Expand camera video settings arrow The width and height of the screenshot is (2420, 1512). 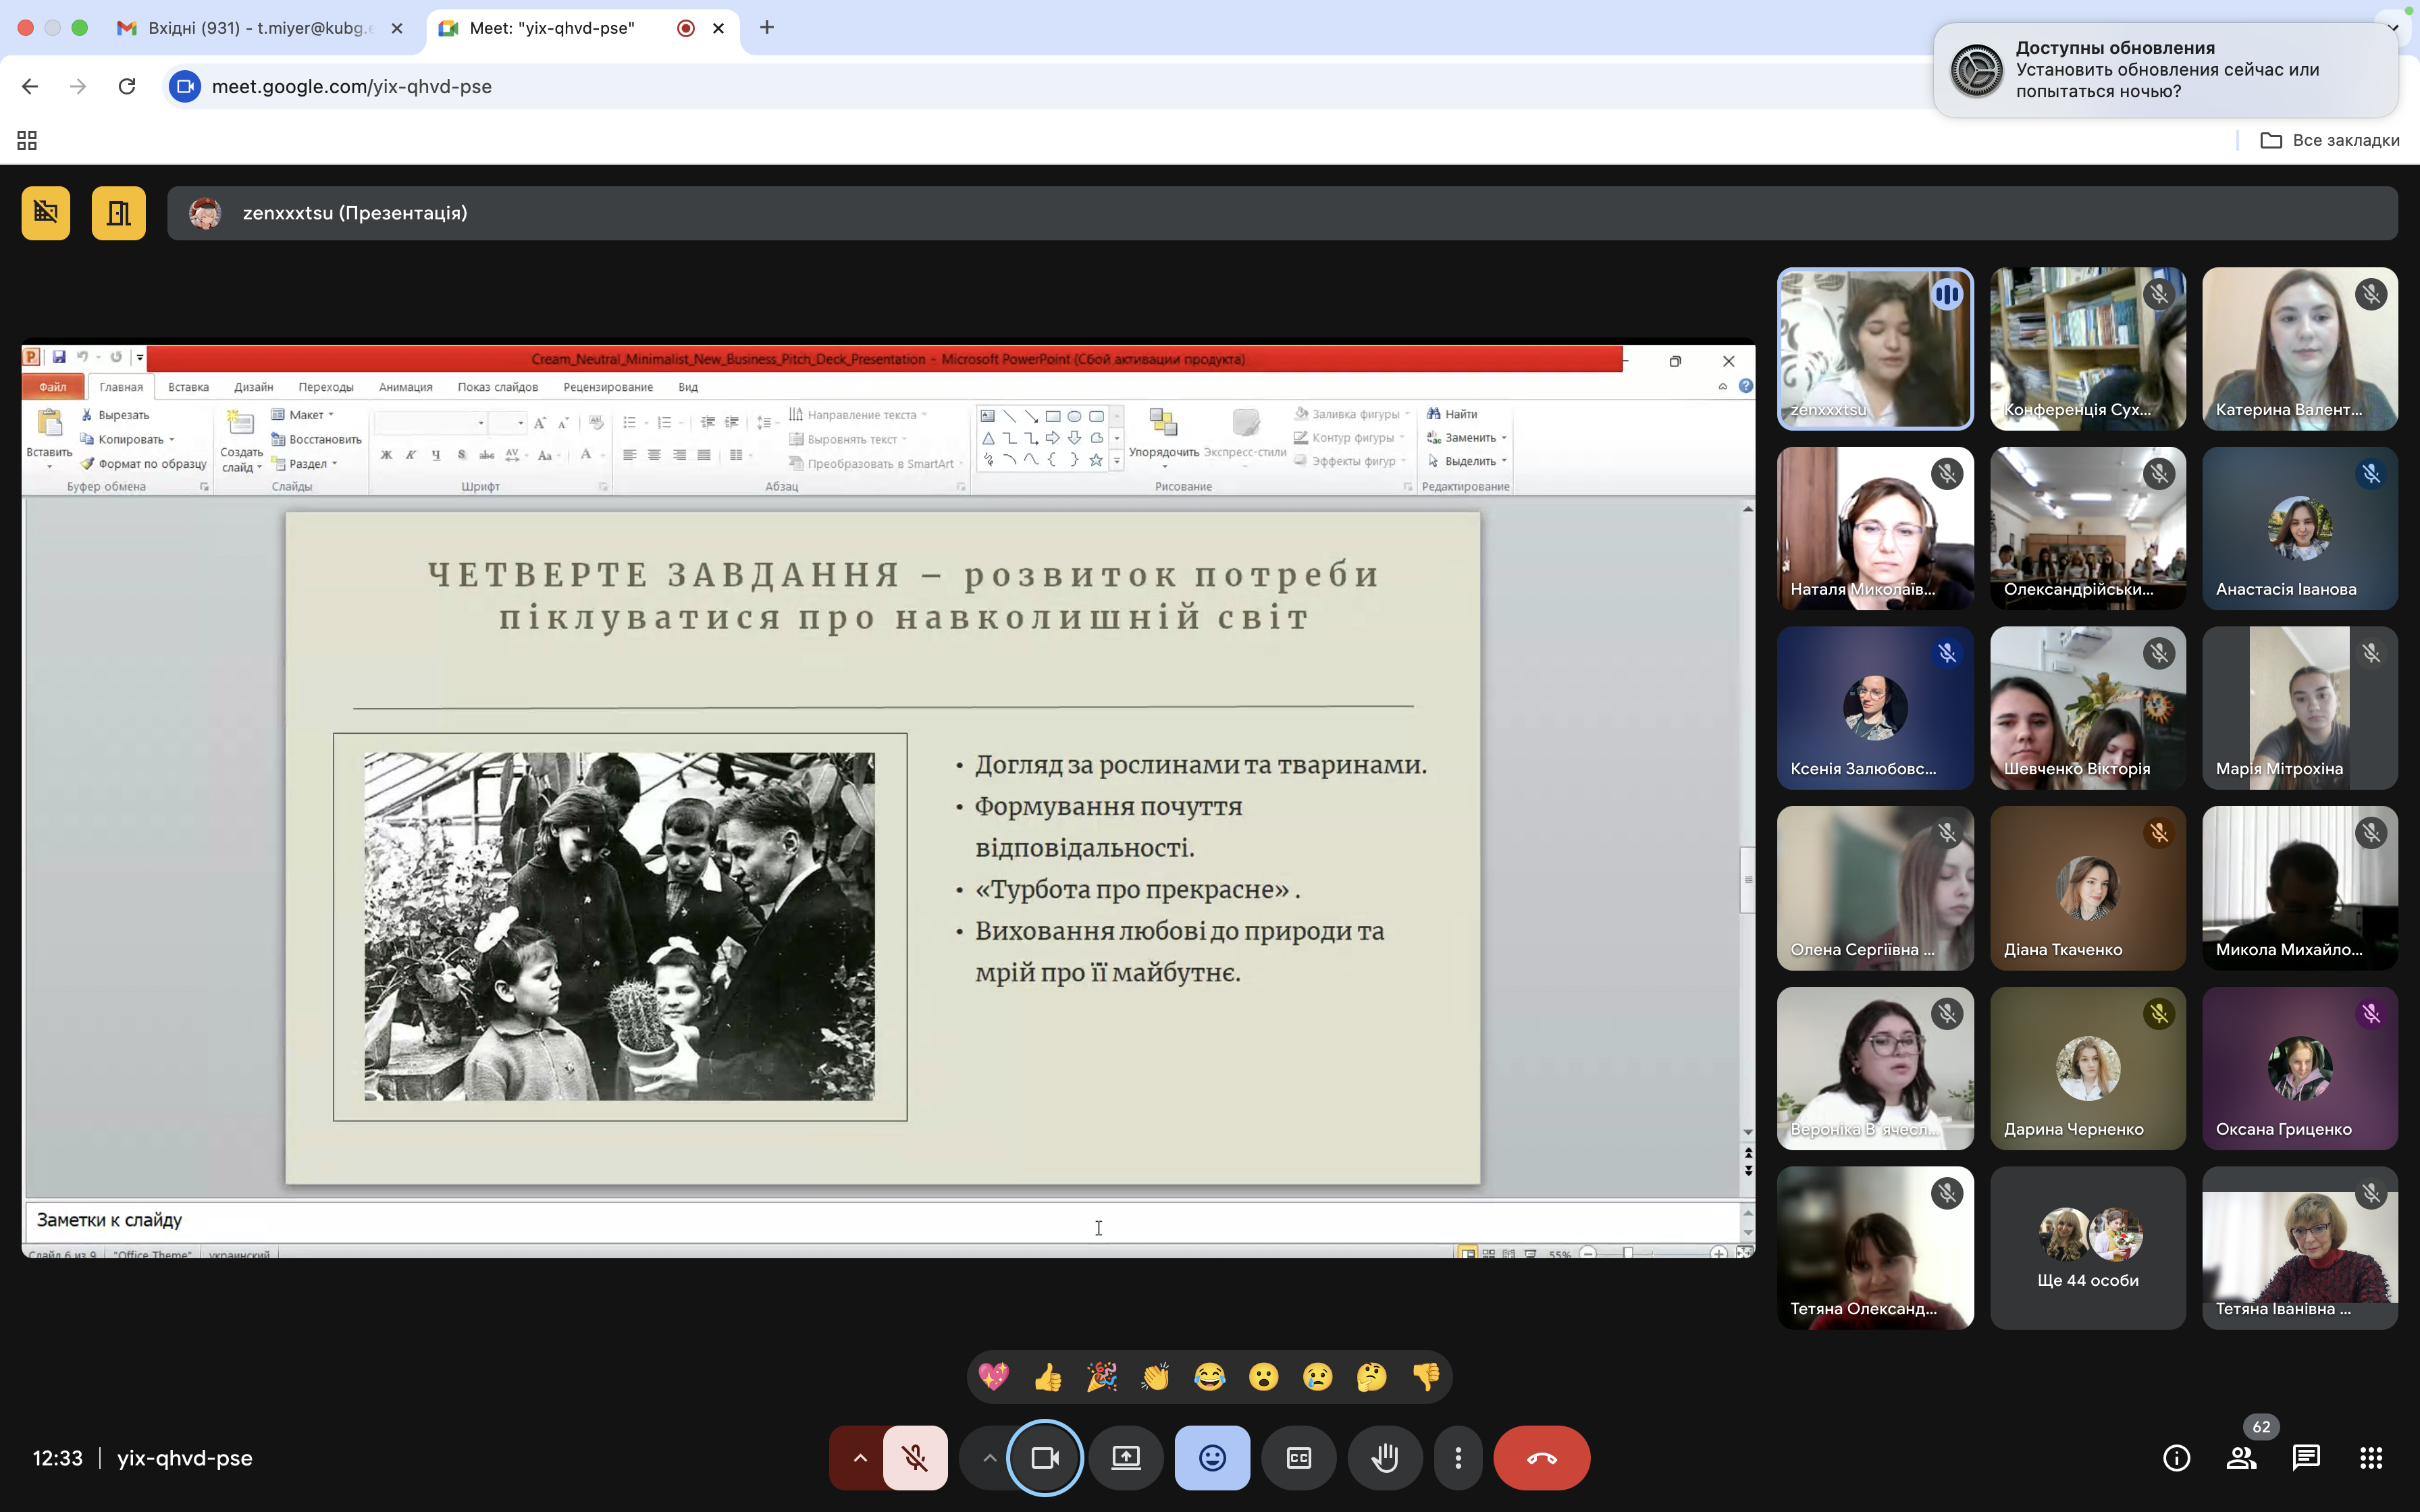pyautogui.click(x=988, y=1458)
